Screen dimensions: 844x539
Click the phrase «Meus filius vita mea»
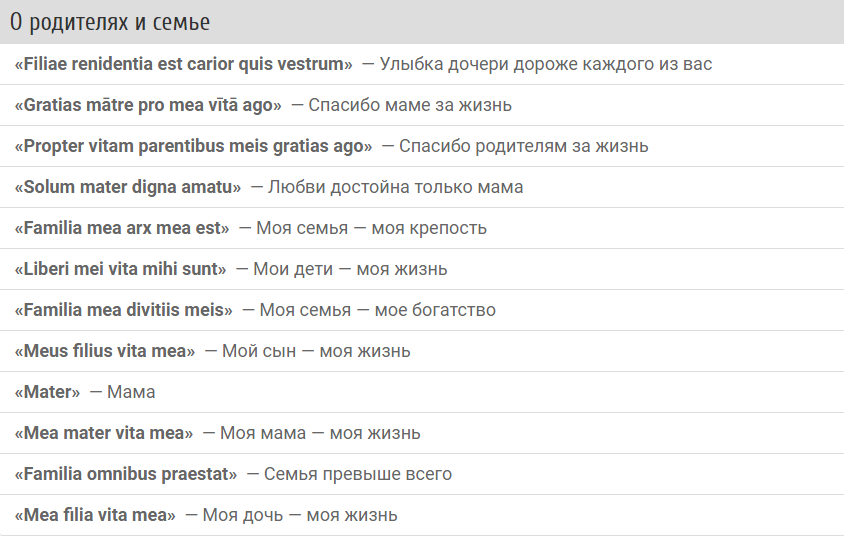click(105, 351)
